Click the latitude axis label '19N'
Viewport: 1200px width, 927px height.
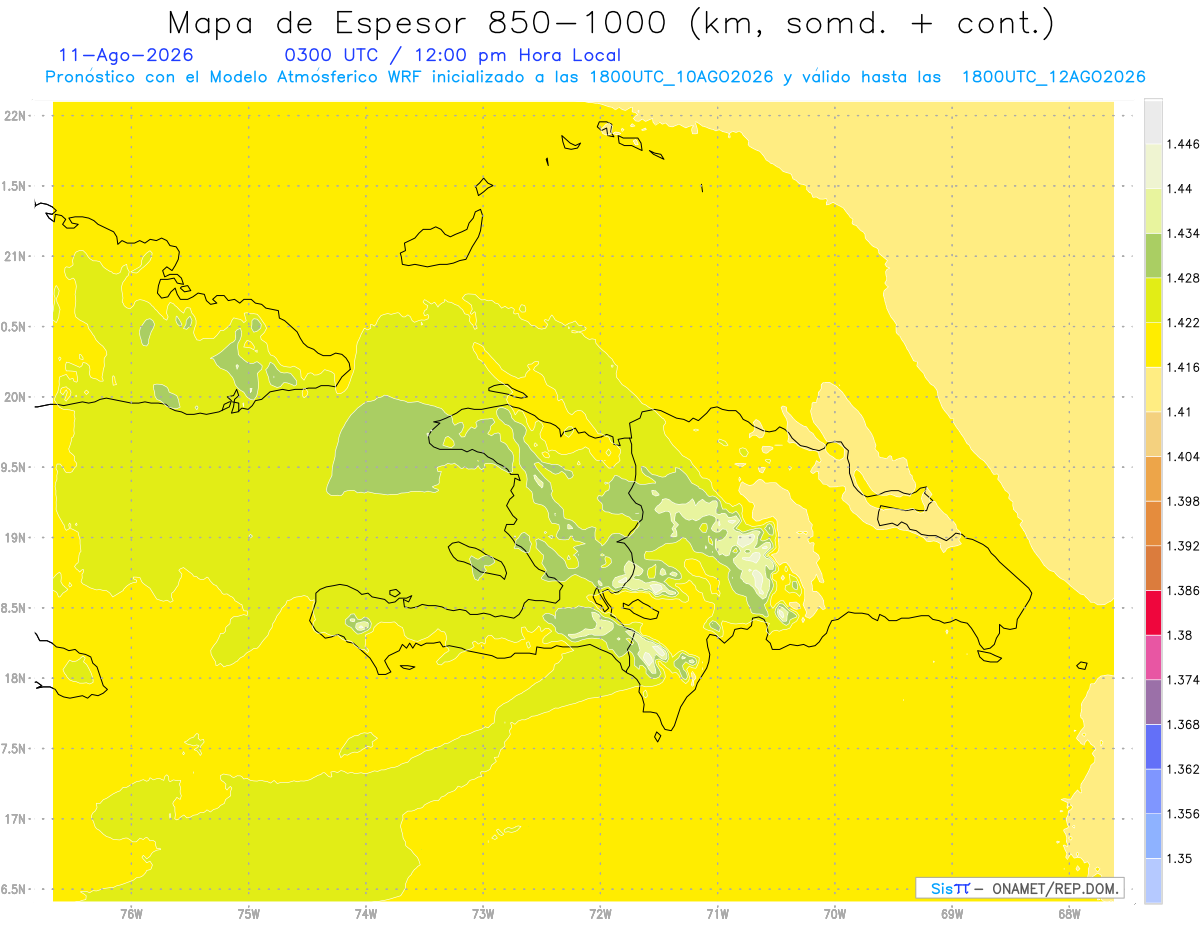pos(15,538)
